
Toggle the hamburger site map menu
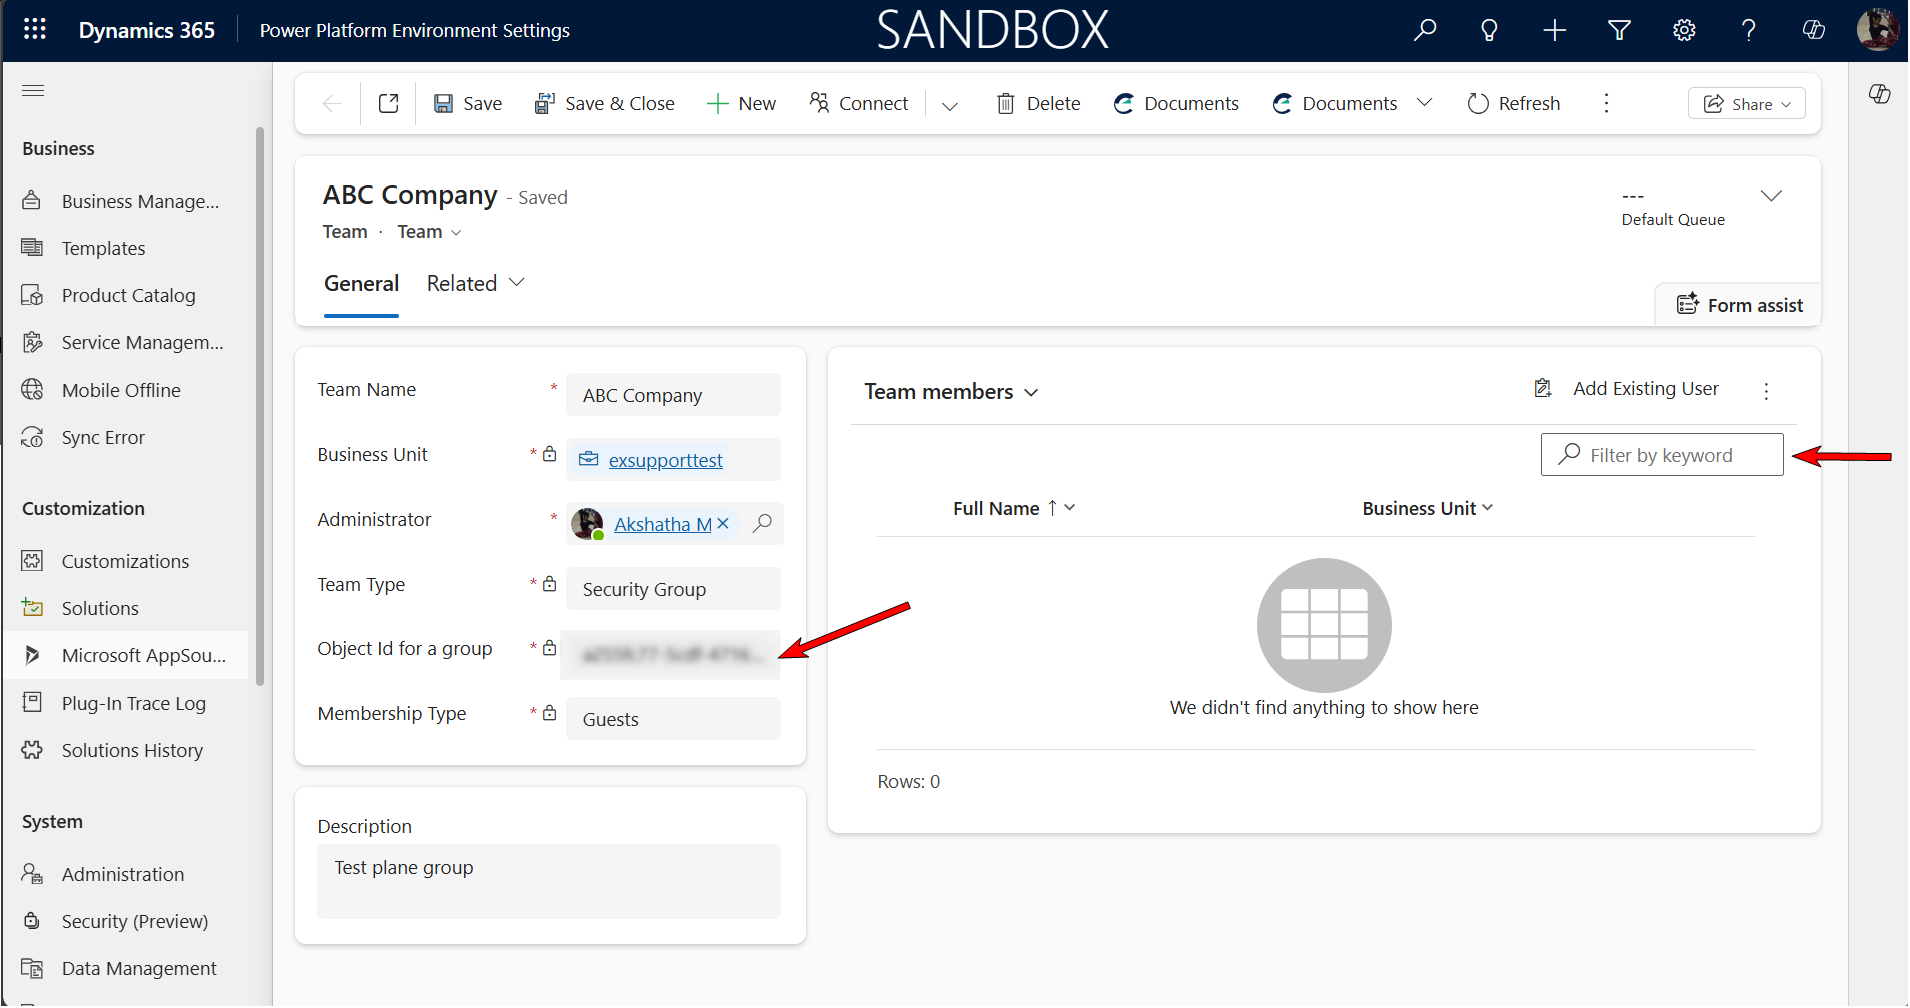coord(33,91)
